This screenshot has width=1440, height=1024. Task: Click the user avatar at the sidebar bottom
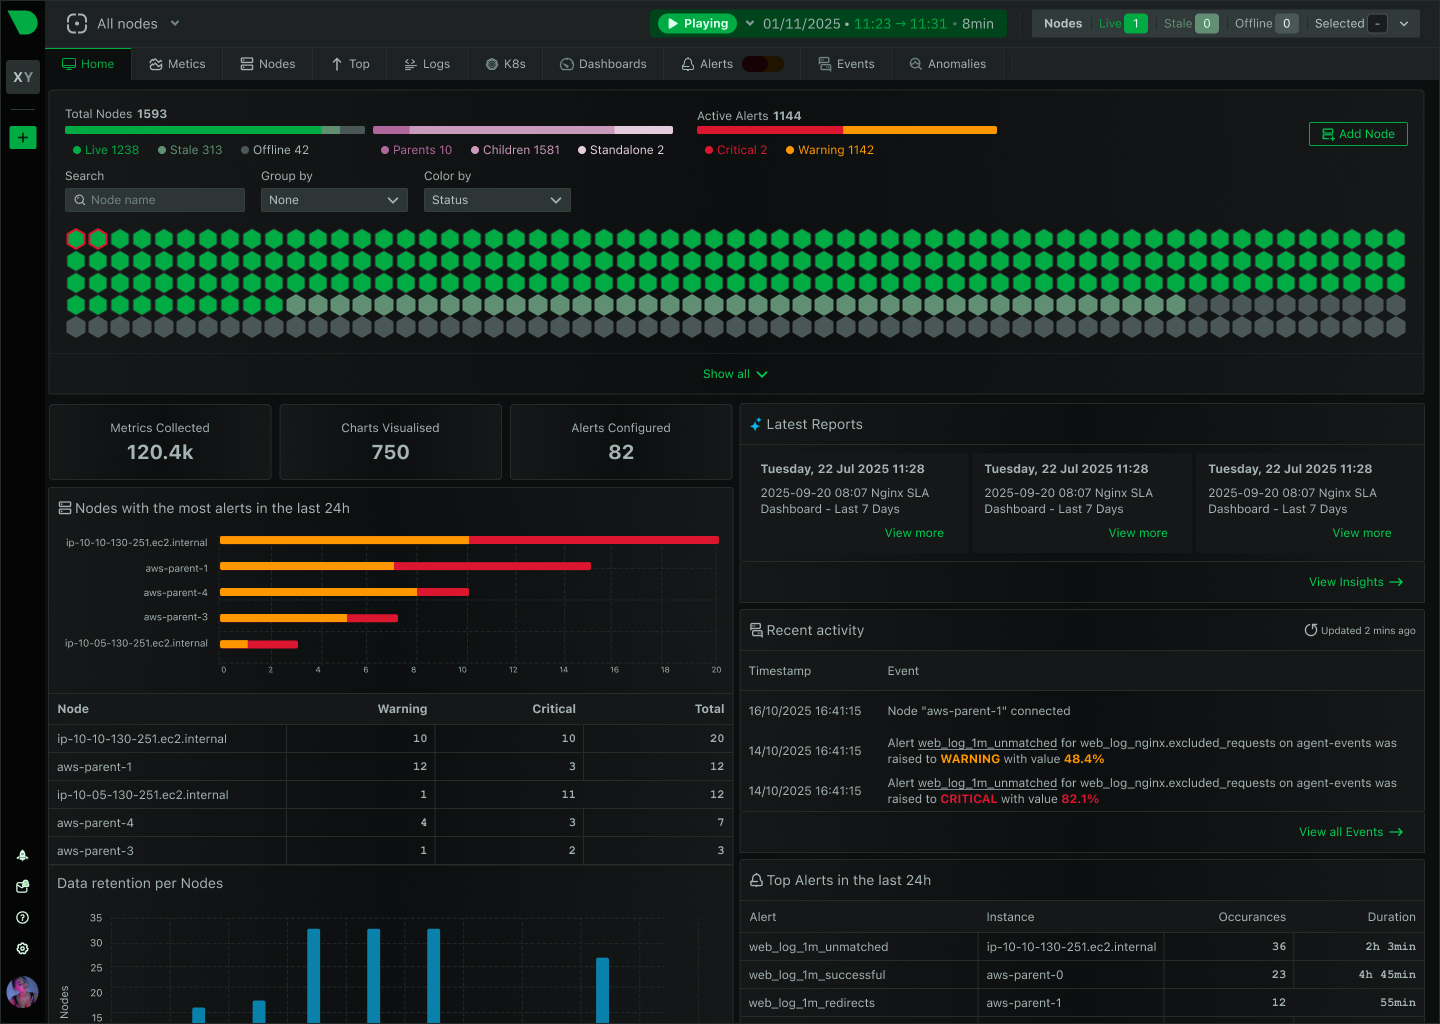pos(22,992)
